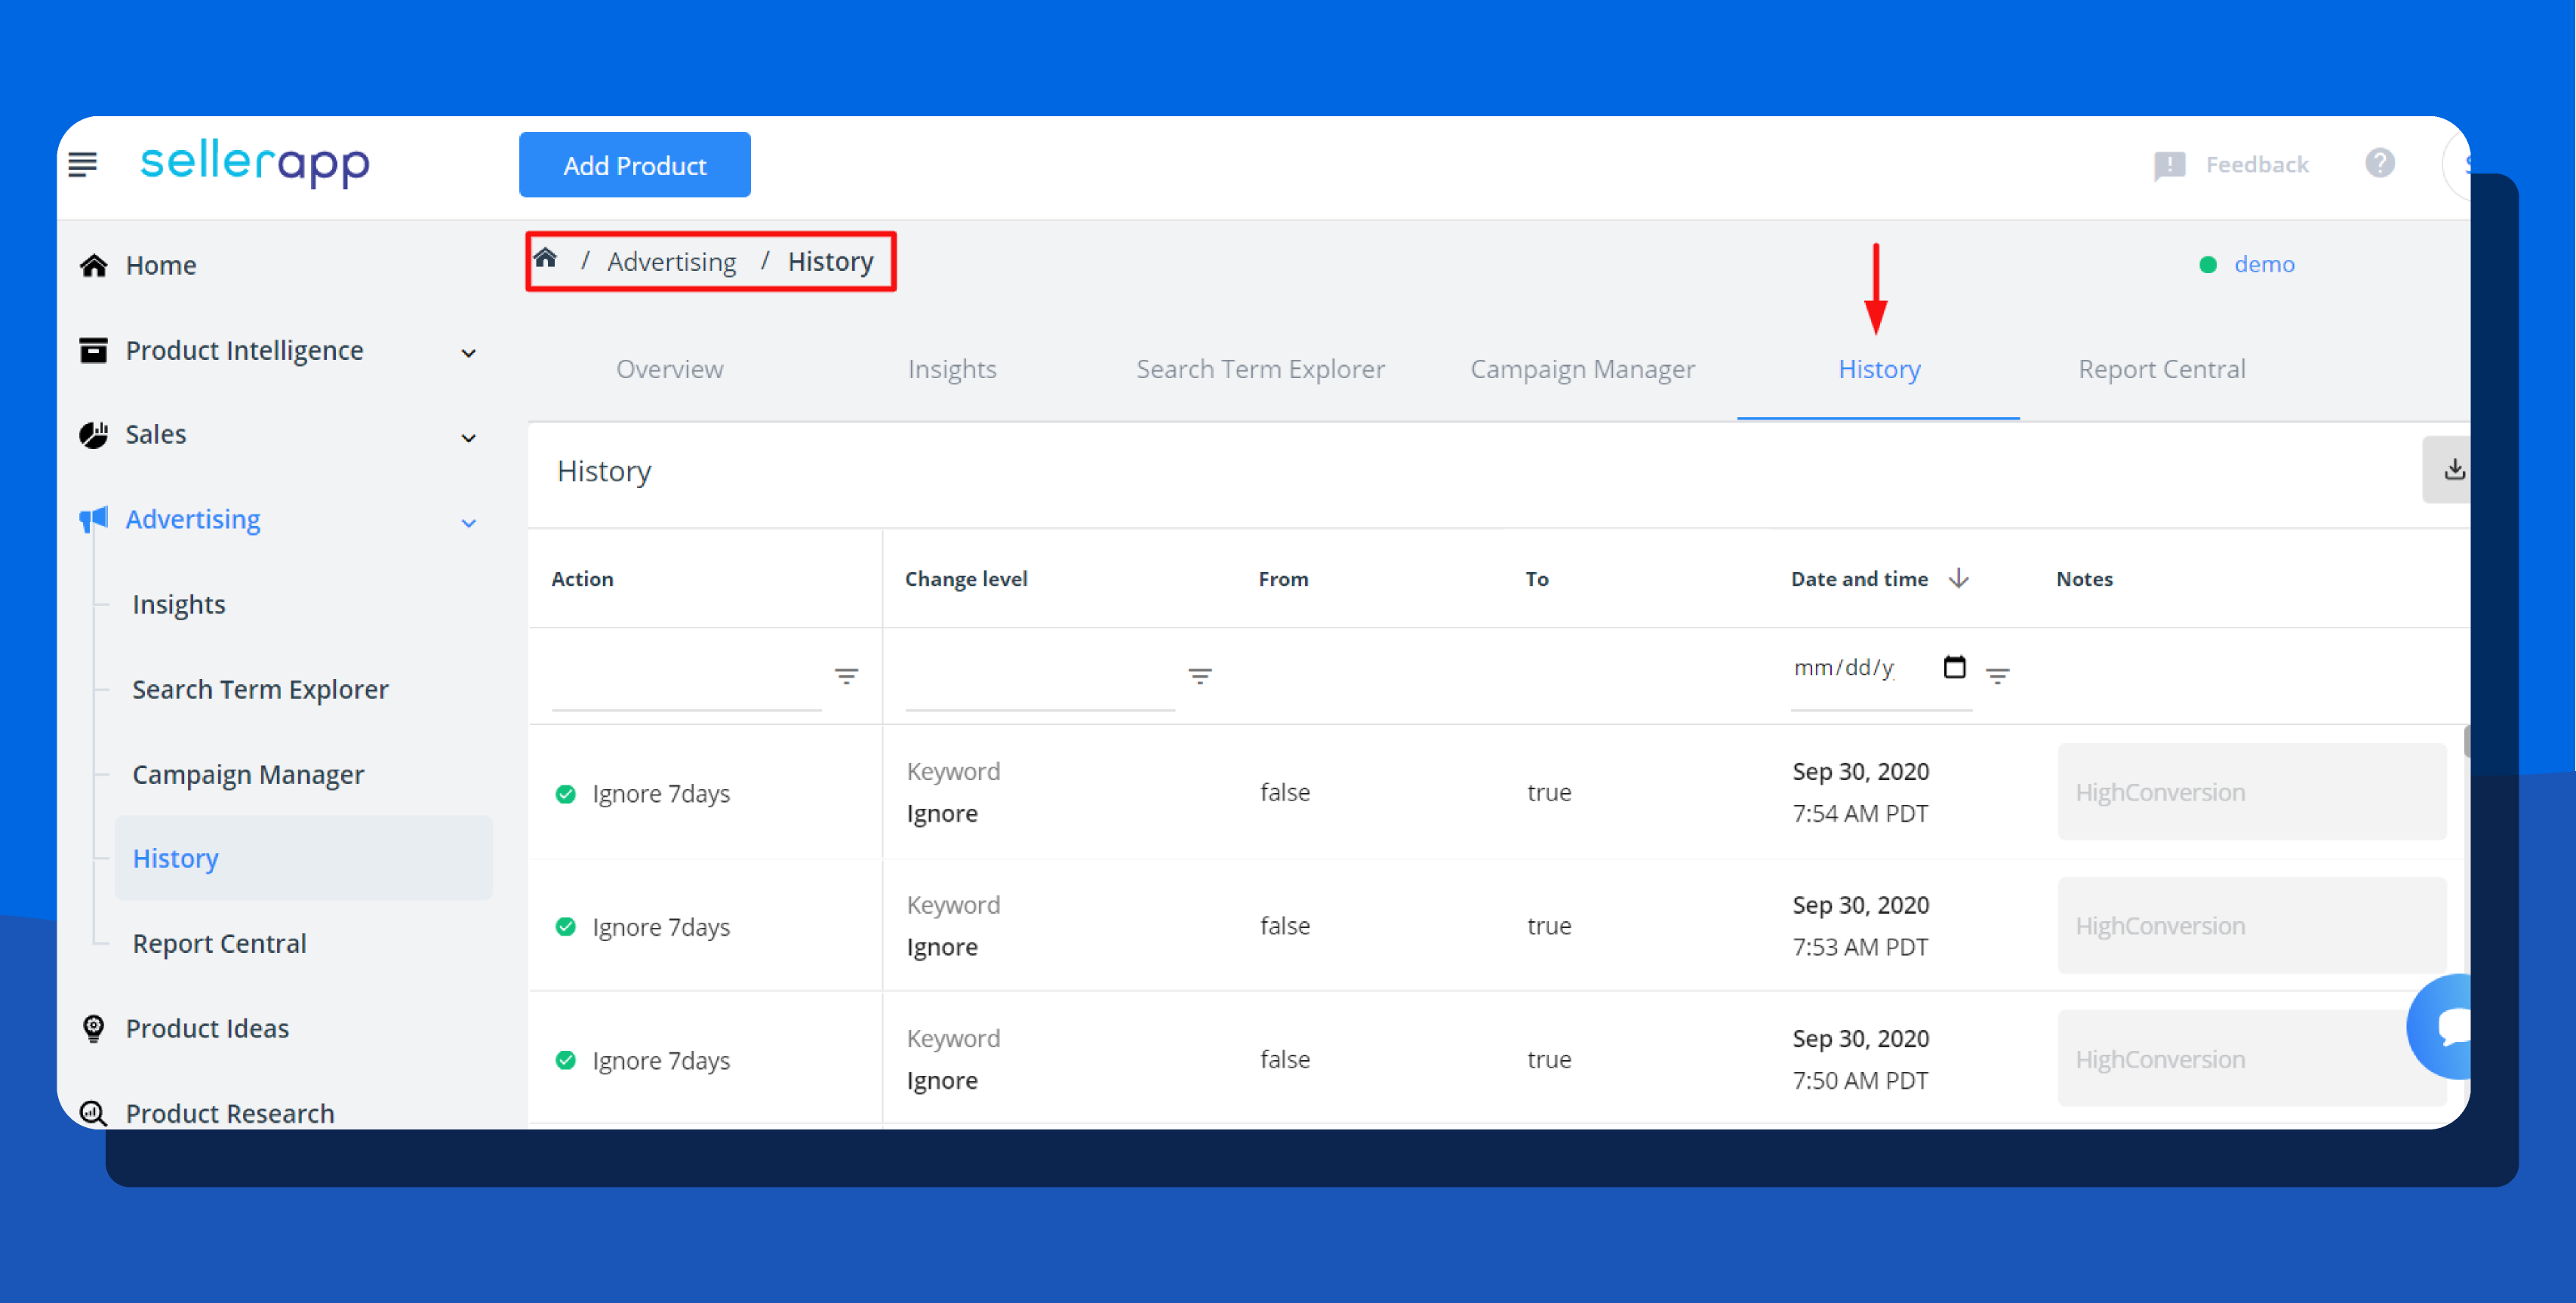Sort by Date and time arrow
The image size is (2576, 1303).
click(x=1958, y=578)
